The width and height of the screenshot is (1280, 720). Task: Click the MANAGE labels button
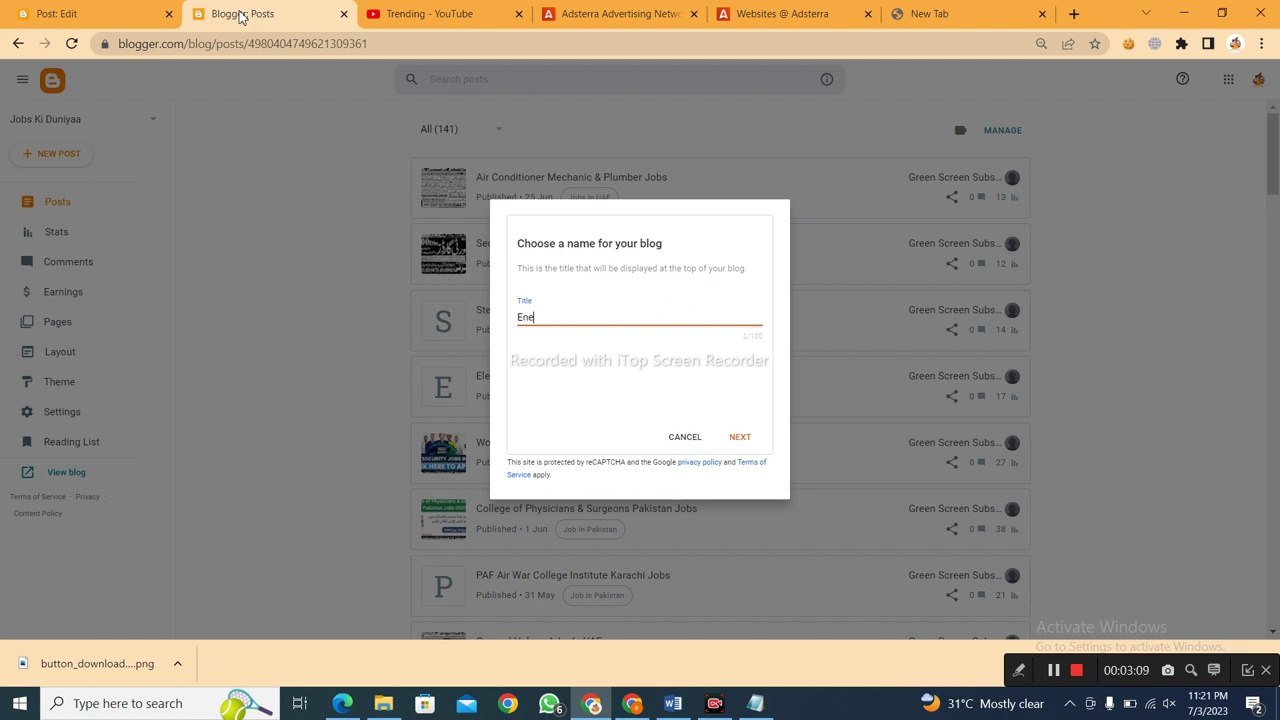click(x=1002, y=130)
